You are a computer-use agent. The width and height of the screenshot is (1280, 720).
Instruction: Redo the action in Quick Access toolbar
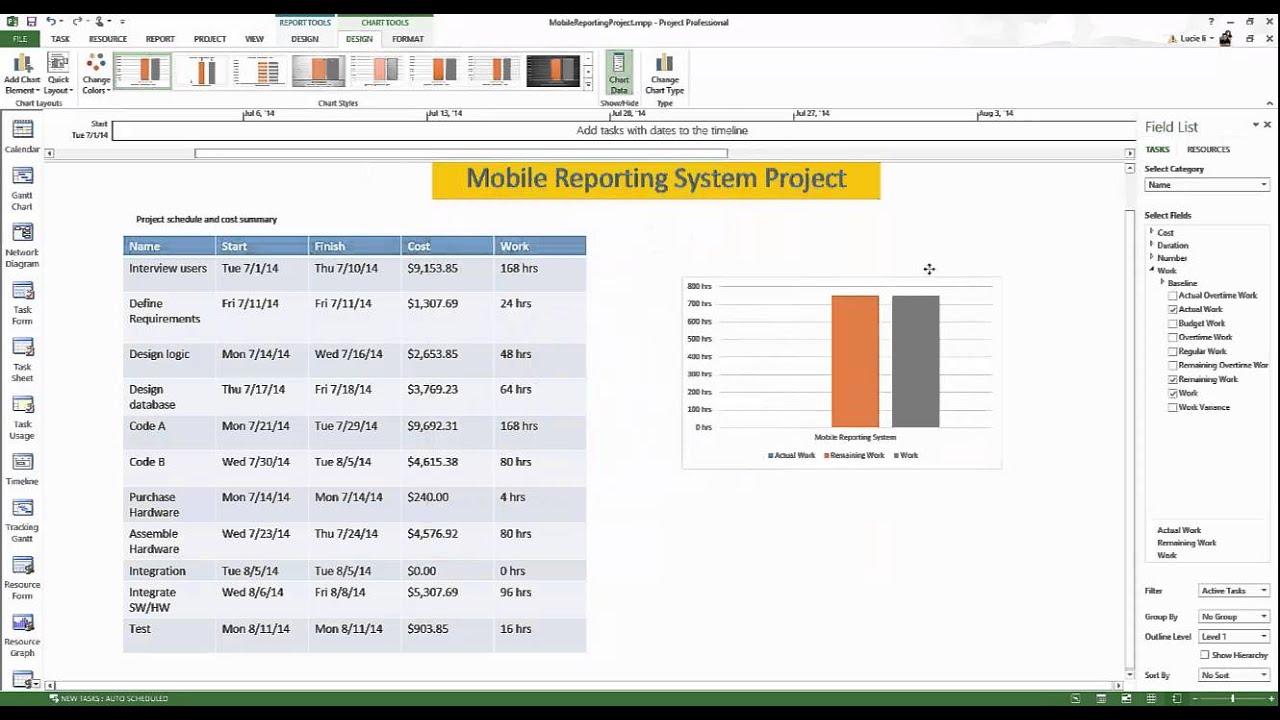76,21
